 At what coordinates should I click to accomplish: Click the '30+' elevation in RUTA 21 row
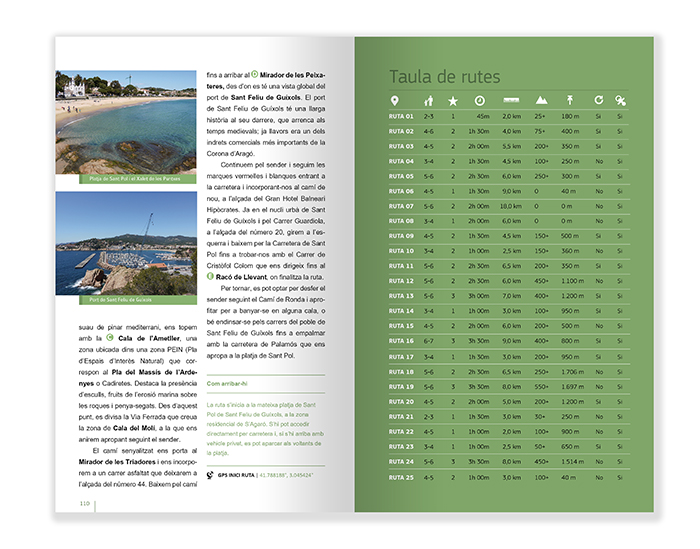pyautogui.click(x=540, y=417)
